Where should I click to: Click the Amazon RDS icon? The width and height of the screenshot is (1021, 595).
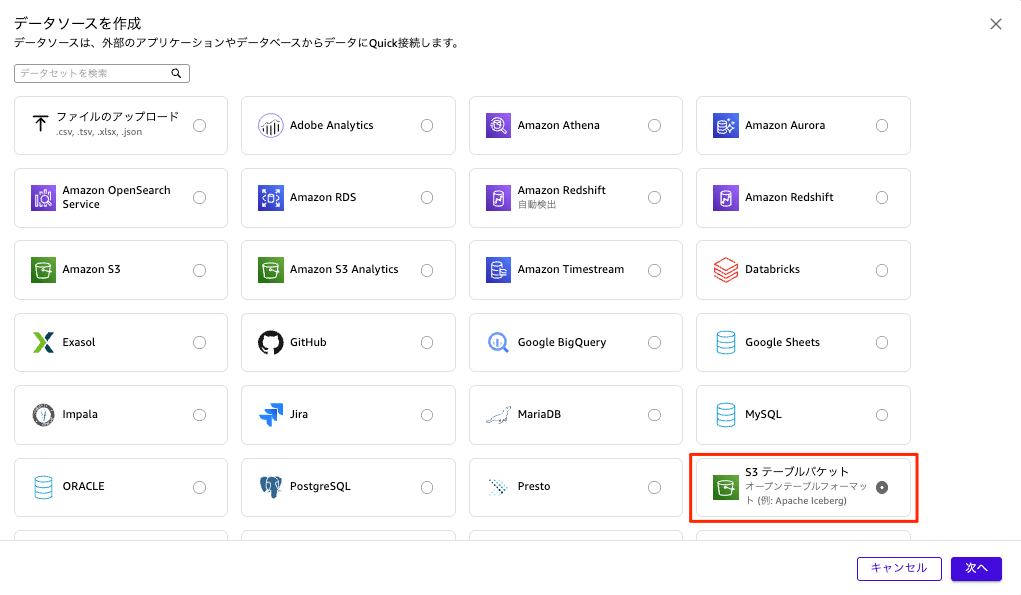click(x=270, y=197)
